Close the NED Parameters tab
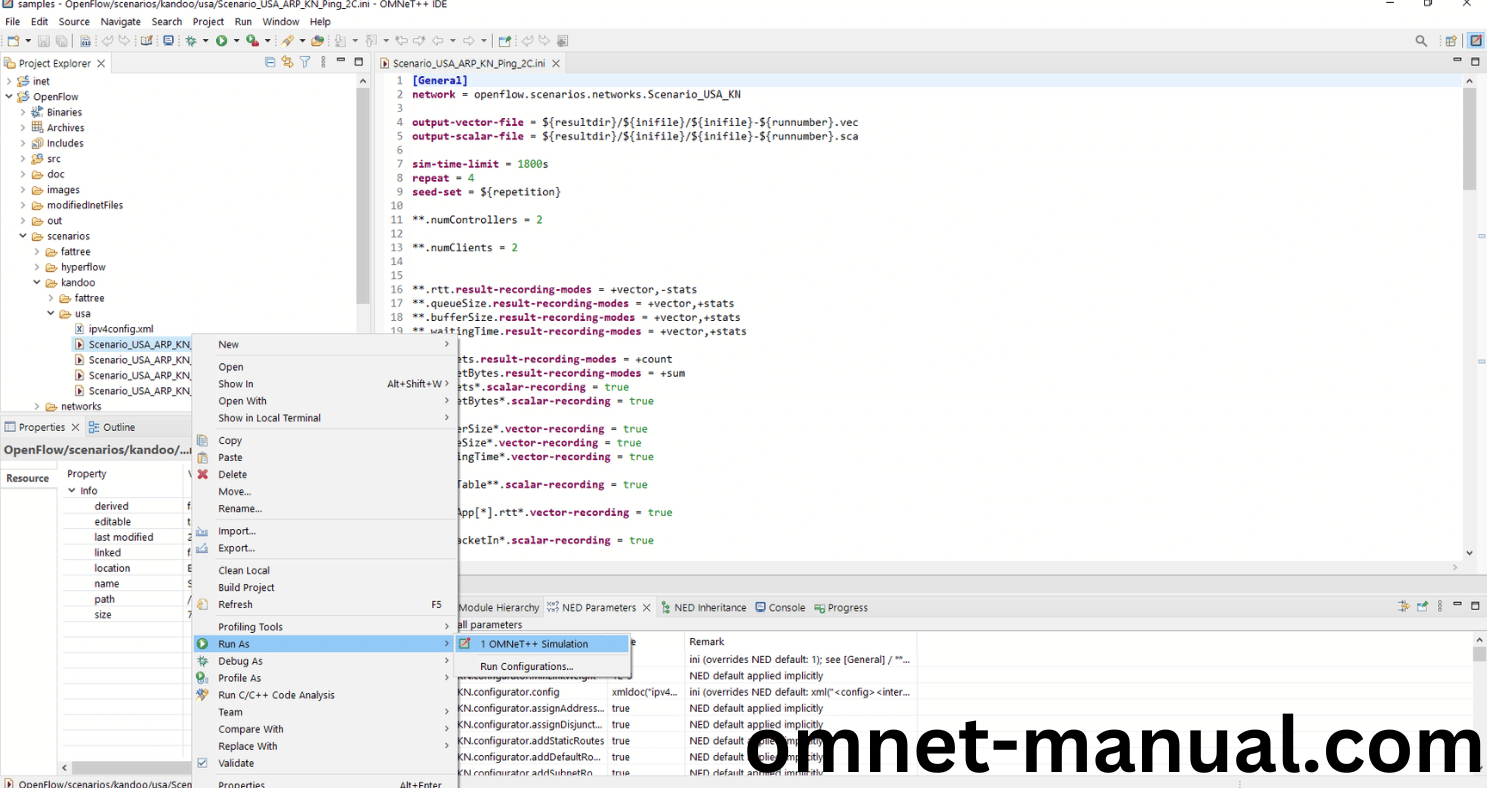The width and height of the screenshot is (1487, 788). tap(646, 607)
